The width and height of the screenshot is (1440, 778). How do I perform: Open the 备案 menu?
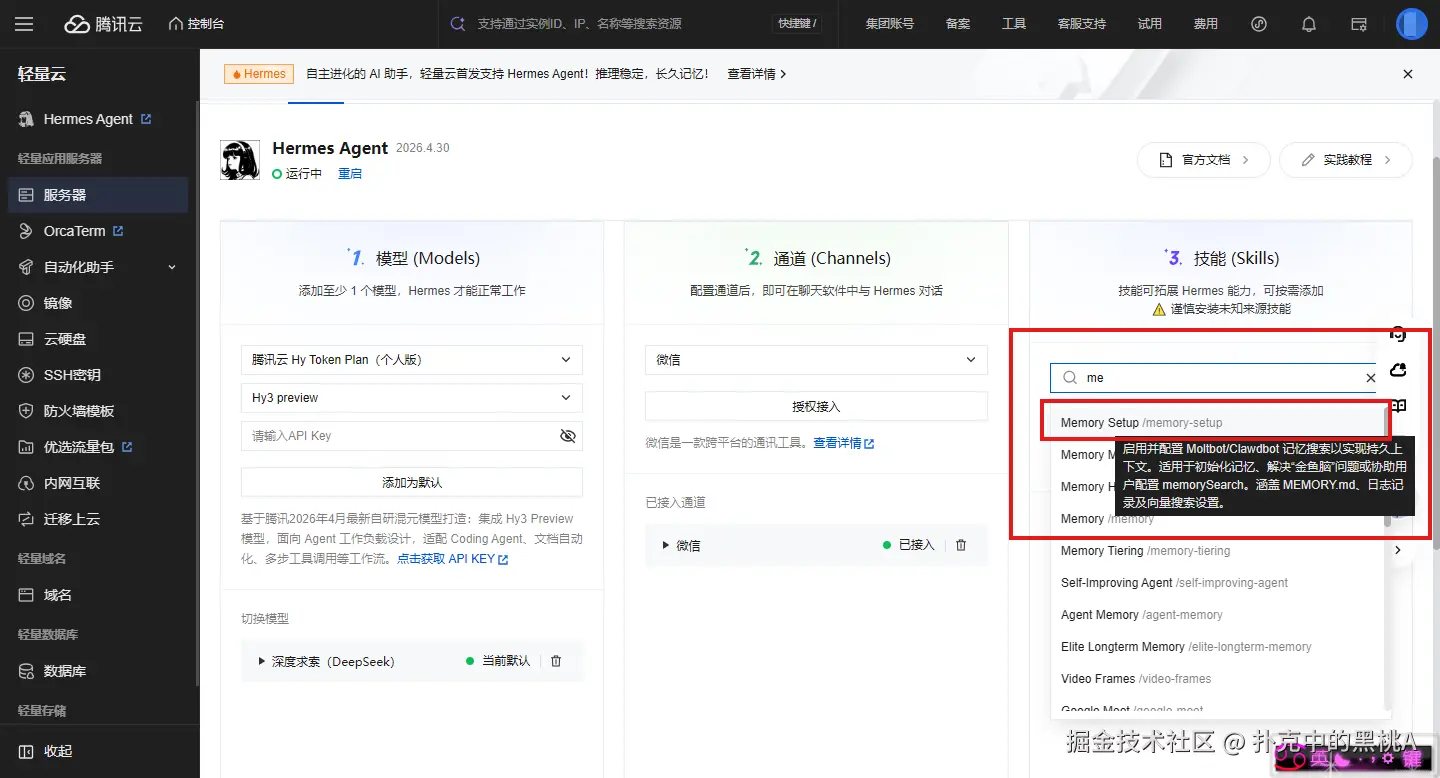[x=958, y=24]
